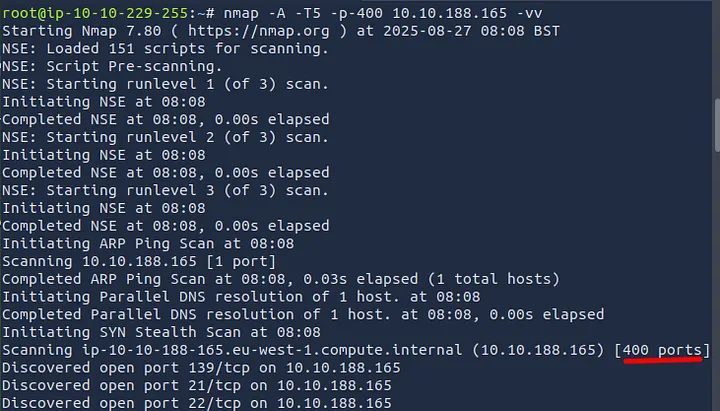Click the "NSE: Script Pre-scanning." line
Image resolution: width=720 pixels, height=411 pixels.
108,65
